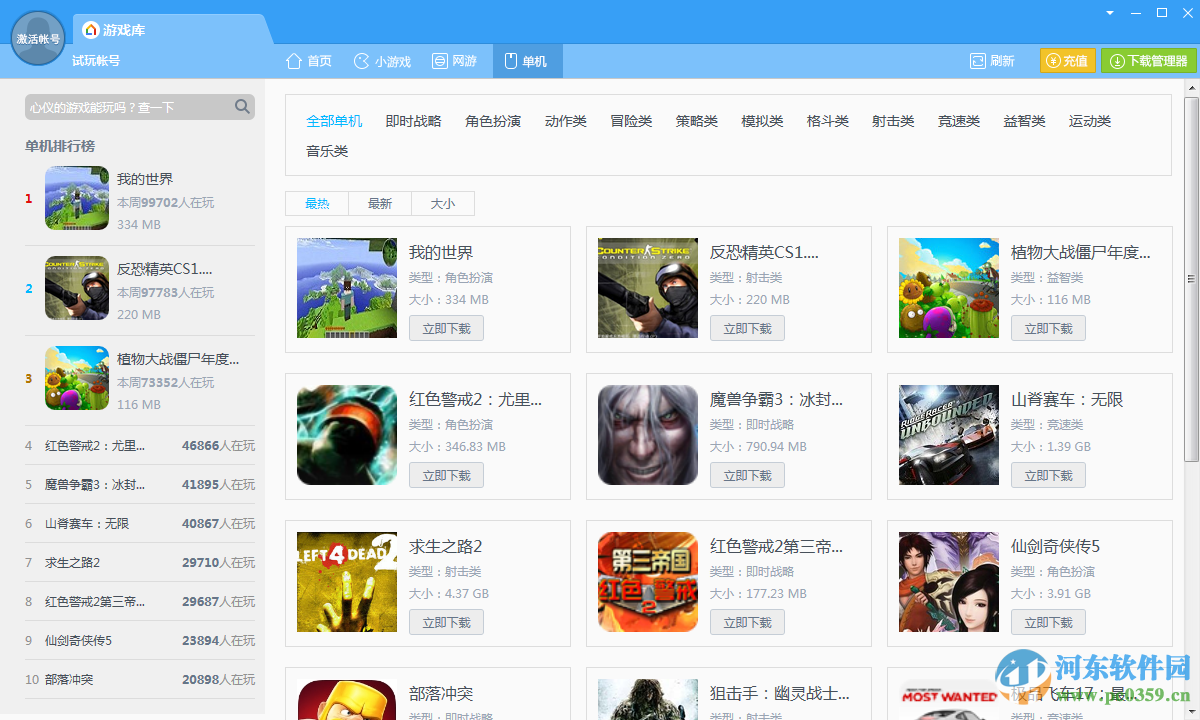Click the 山脊赛车：无限 thumbnail
Image resolution: width=1200 pixels, height=720 pixels.
click(949, 435)
